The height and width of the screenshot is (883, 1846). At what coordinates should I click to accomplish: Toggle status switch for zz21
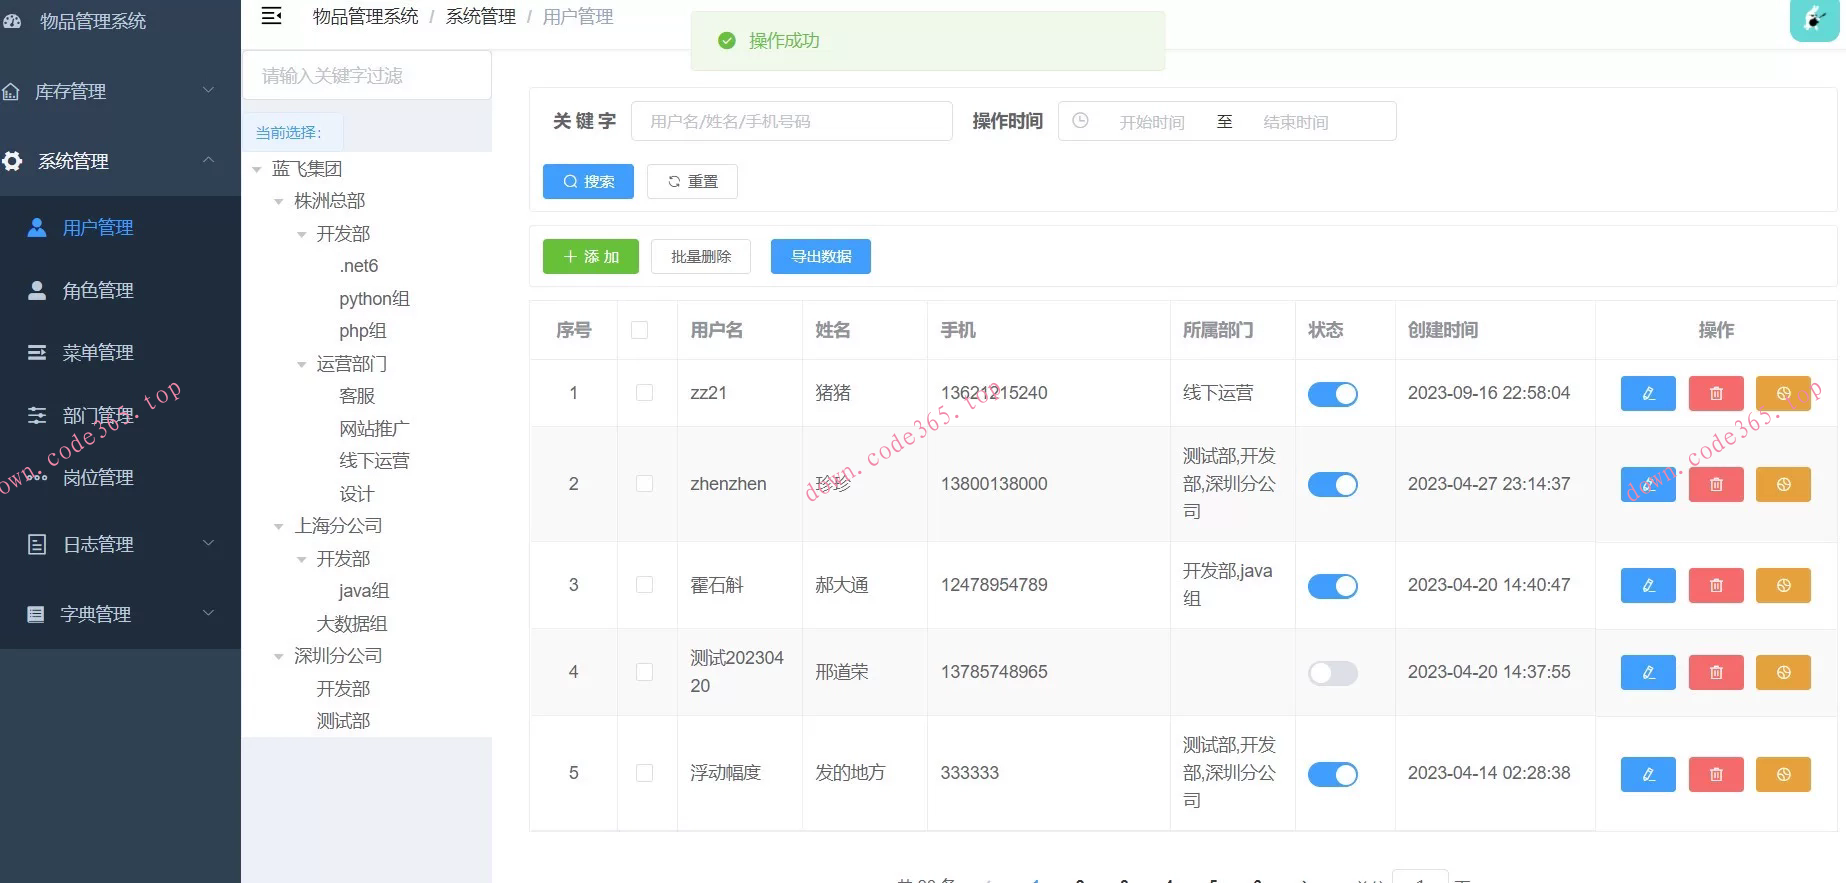click(1333, 394)
